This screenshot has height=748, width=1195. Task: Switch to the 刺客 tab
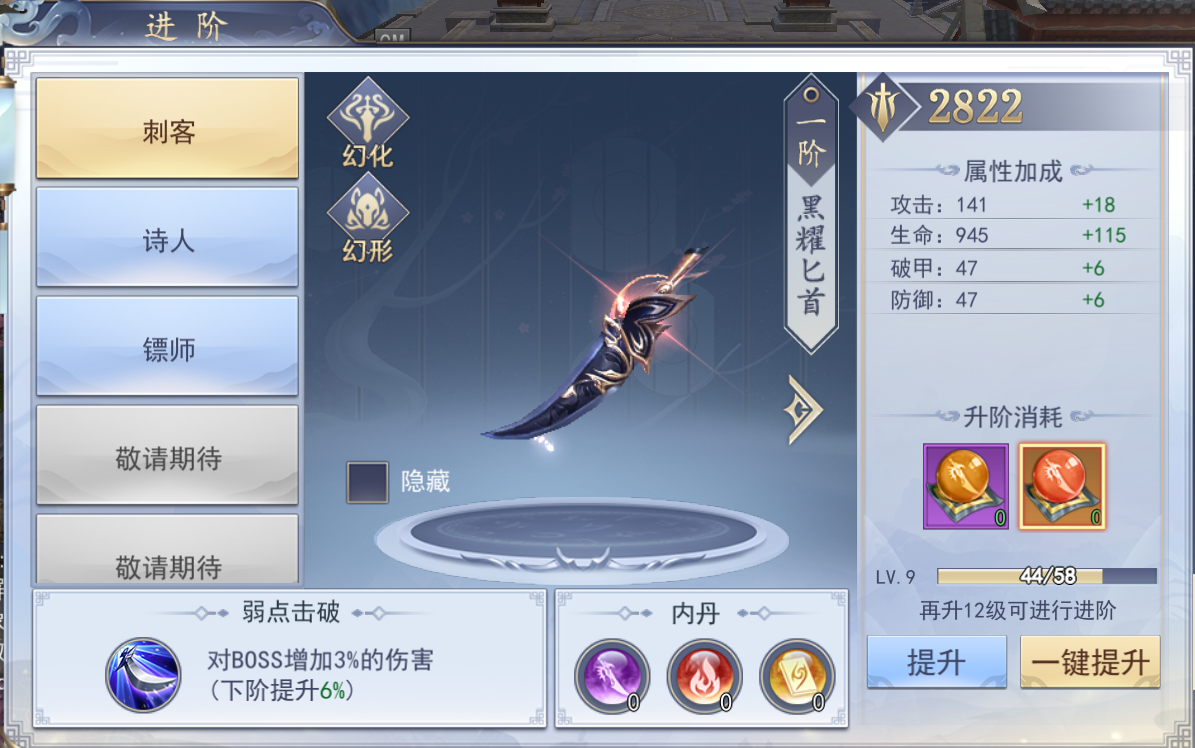point(168,128)
